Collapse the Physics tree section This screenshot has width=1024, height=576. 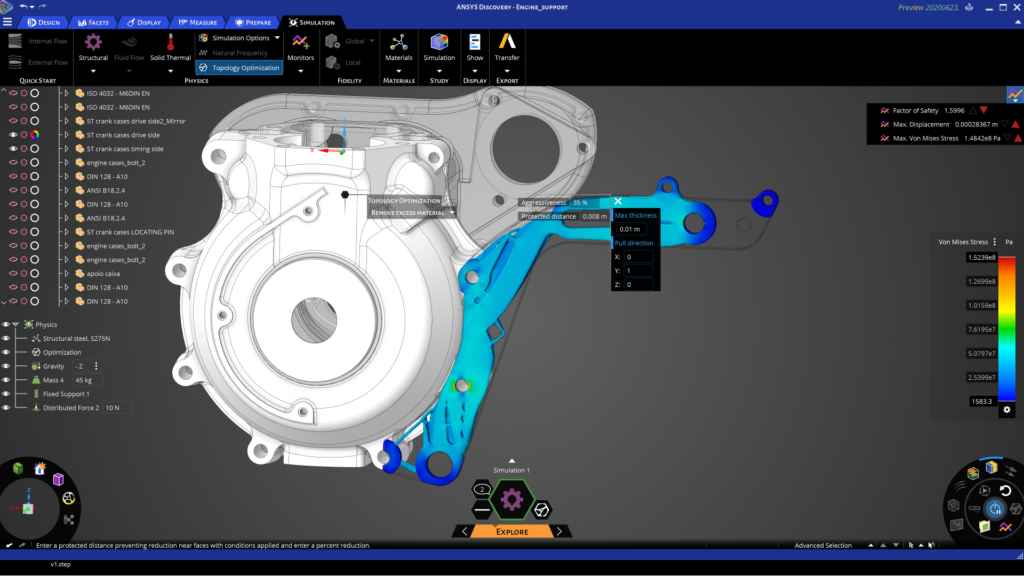(x=16, y=324)
